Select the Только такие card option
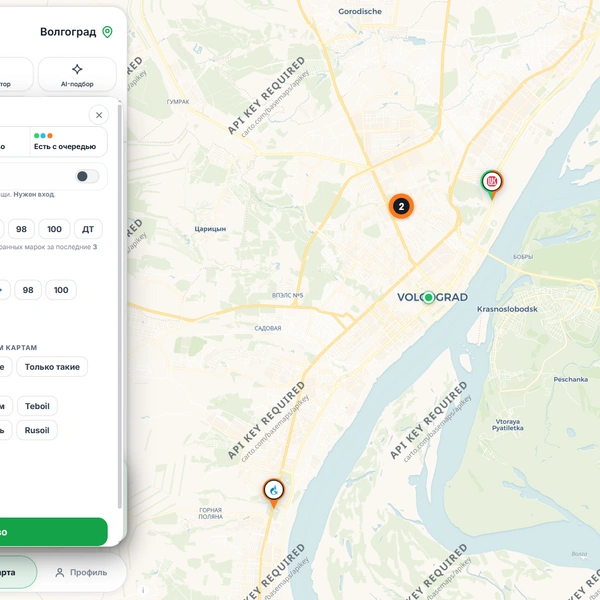The image size is (600, 600). tap(52, 367)
